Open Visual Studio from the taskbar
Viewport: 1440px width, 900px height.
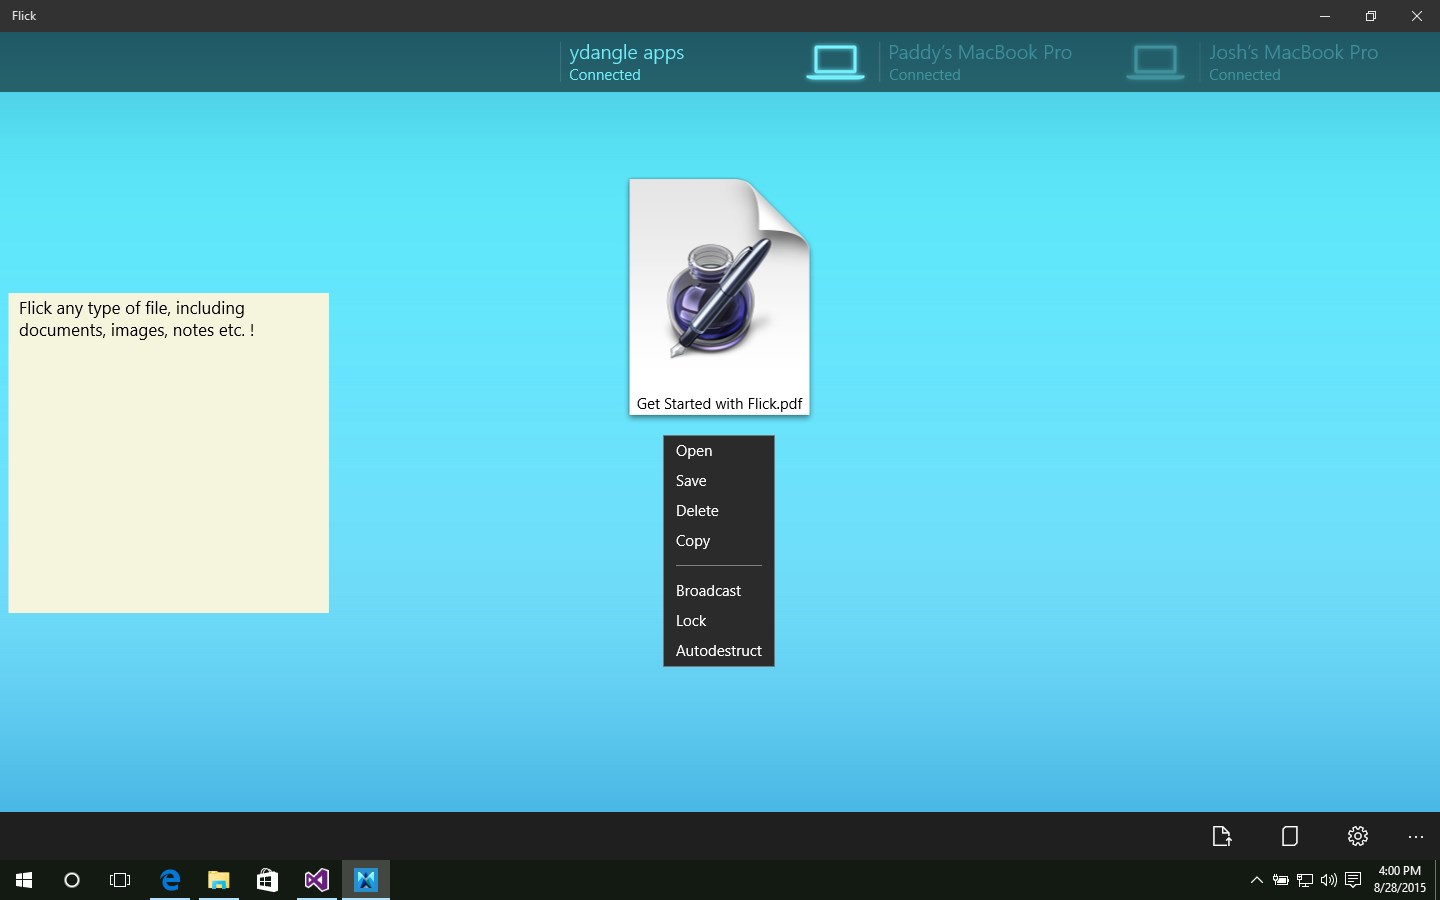317,880
